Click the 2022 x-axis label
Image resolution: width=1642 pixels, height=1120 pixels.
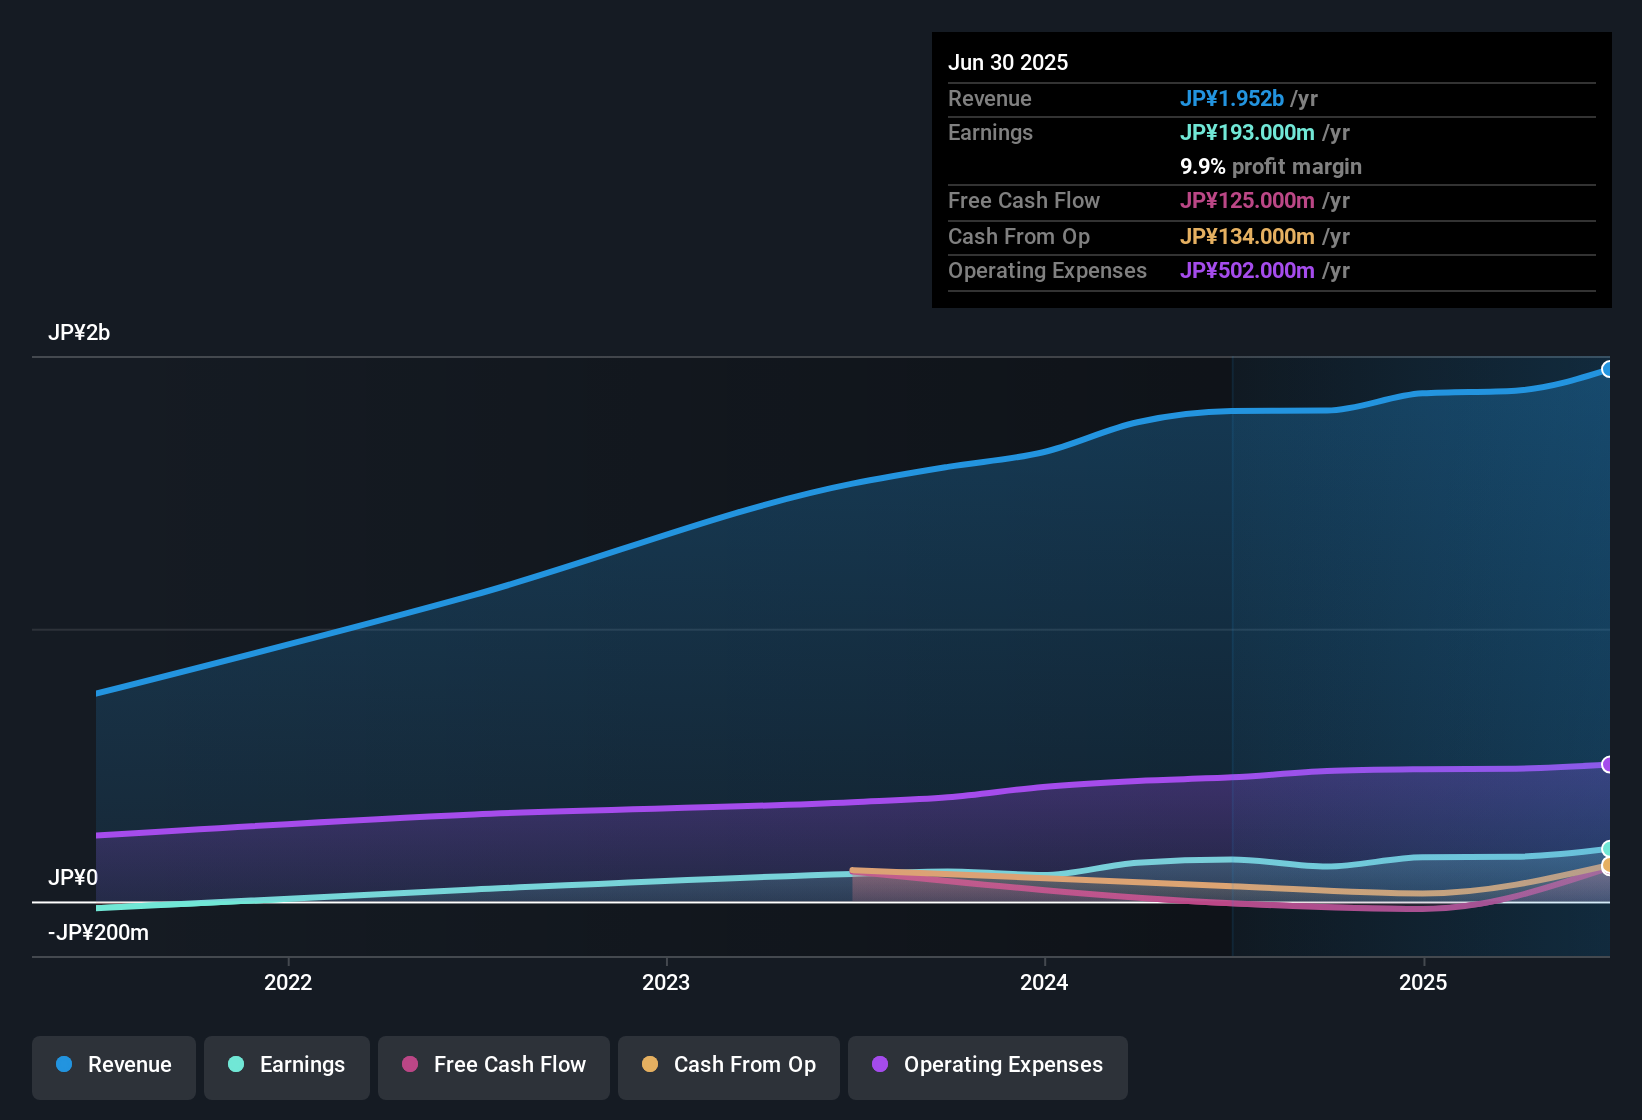point(288,982)
